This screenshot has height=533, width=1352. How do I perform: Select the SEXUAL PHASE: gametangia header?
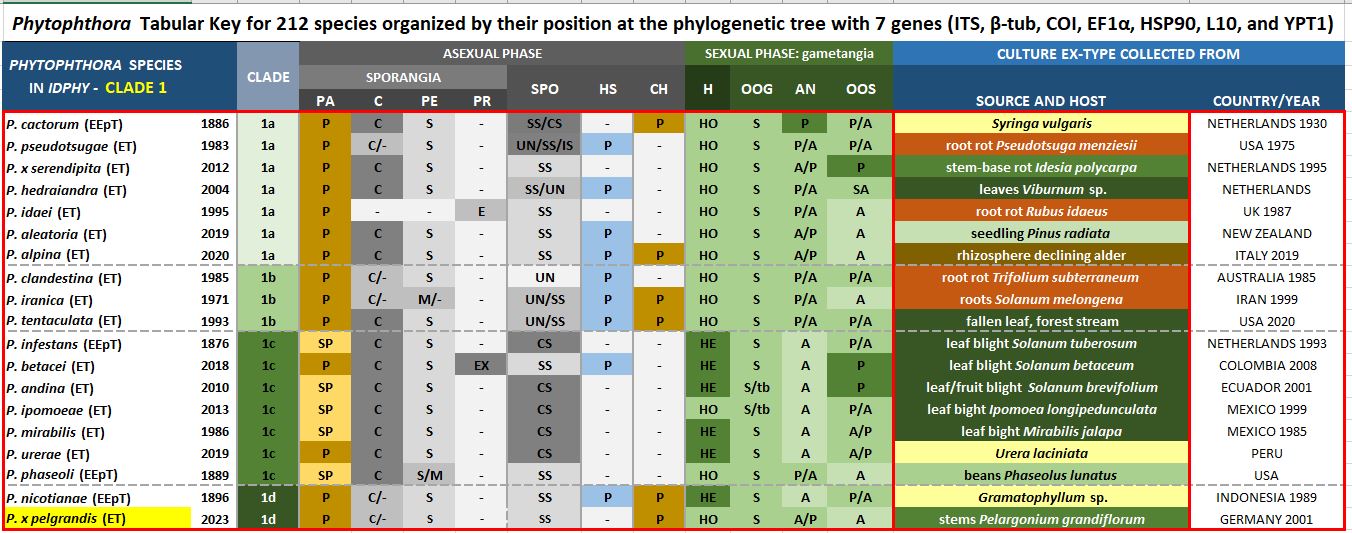point(788,53)
